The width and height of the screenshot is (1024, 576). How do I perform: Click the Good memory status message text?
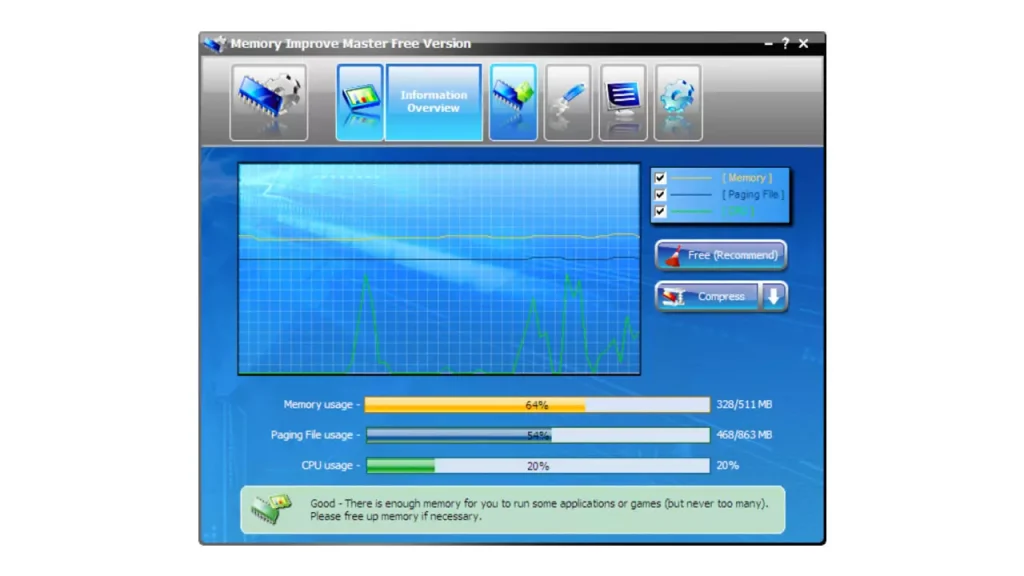(539, 510)
